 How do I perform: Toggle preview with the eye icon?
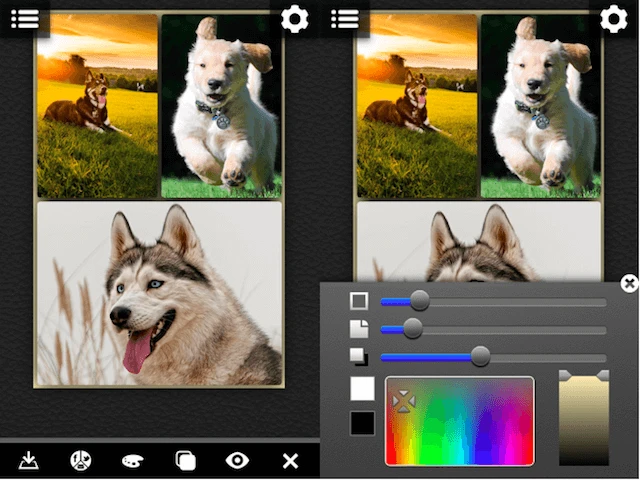[x=237, y=460]
